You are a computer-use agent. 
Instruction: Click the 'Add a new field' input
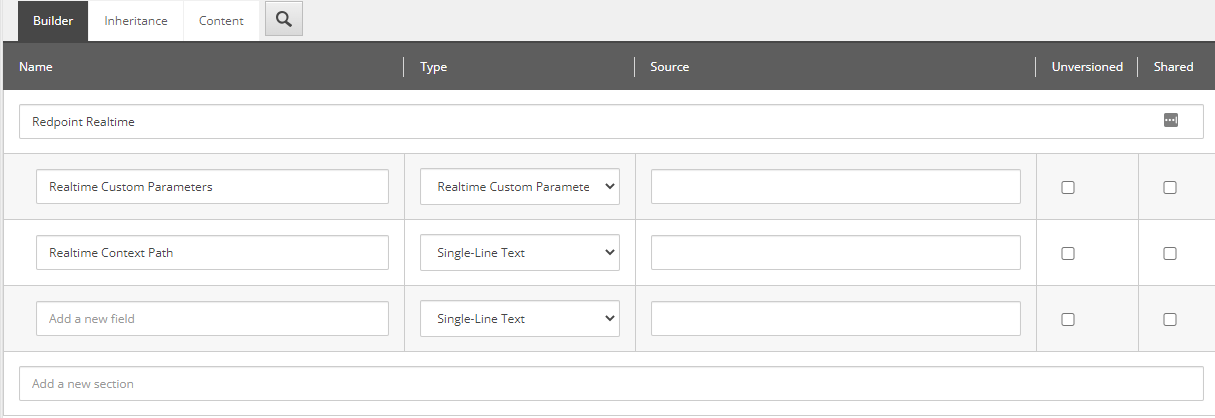tap(212, 319)
